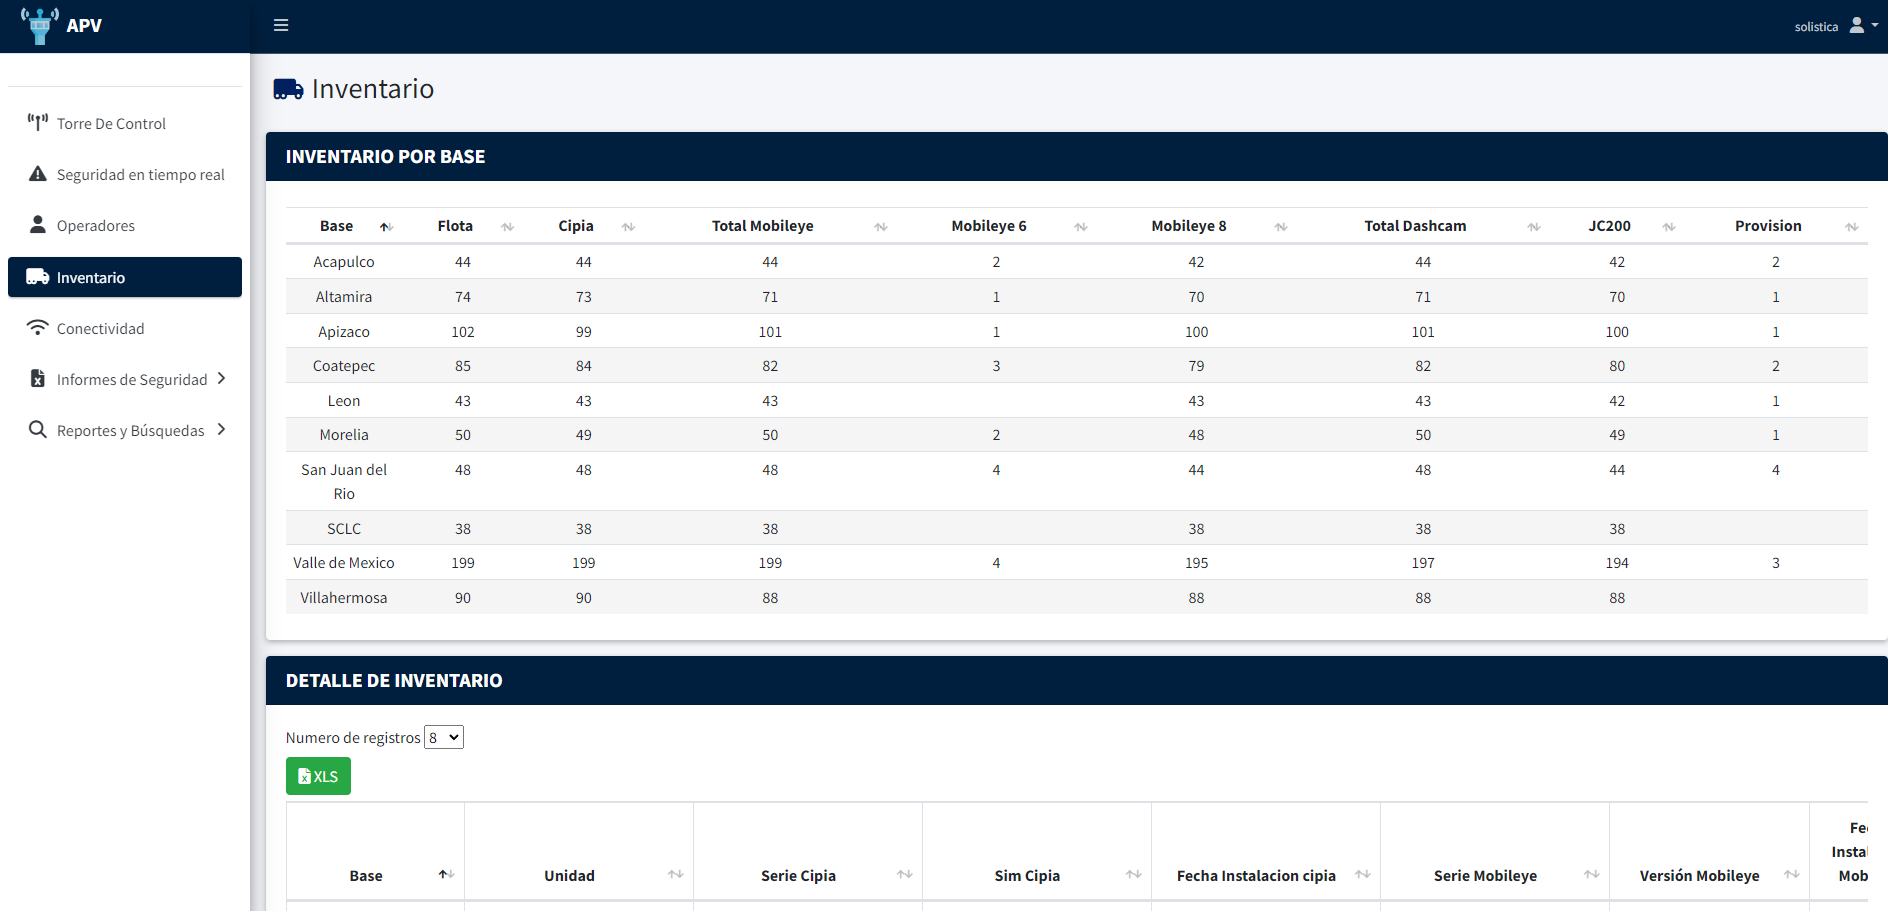The image size is (1888, 911).
Task: Click the tower broadcast icon
Action: point(38,122)
